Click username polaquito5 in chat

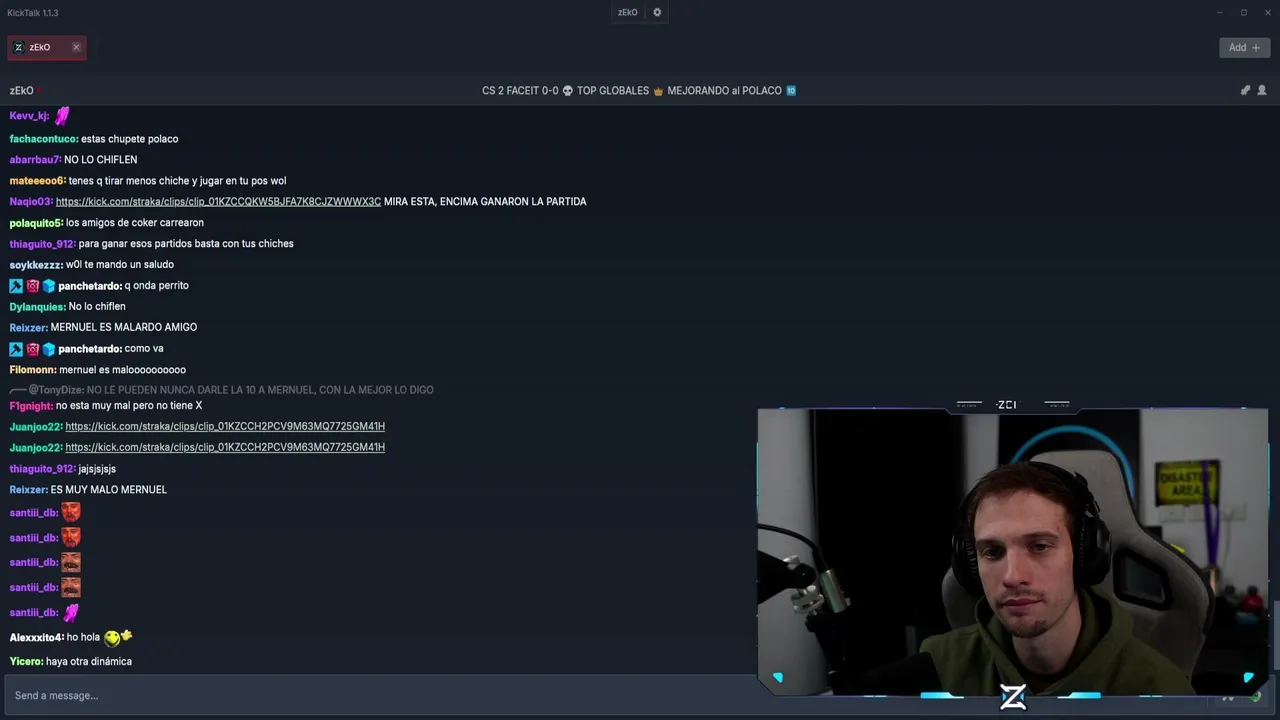click(37, 223)
